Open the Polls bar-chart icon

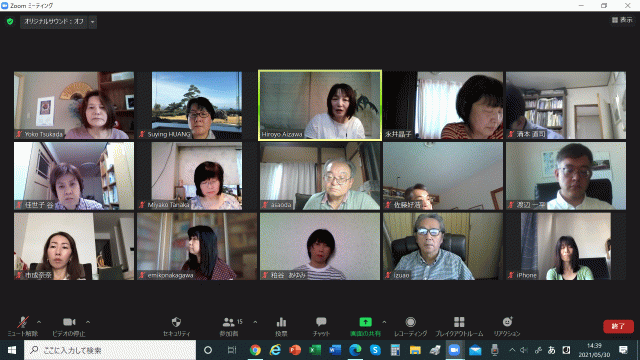click(x=281, y=322)
